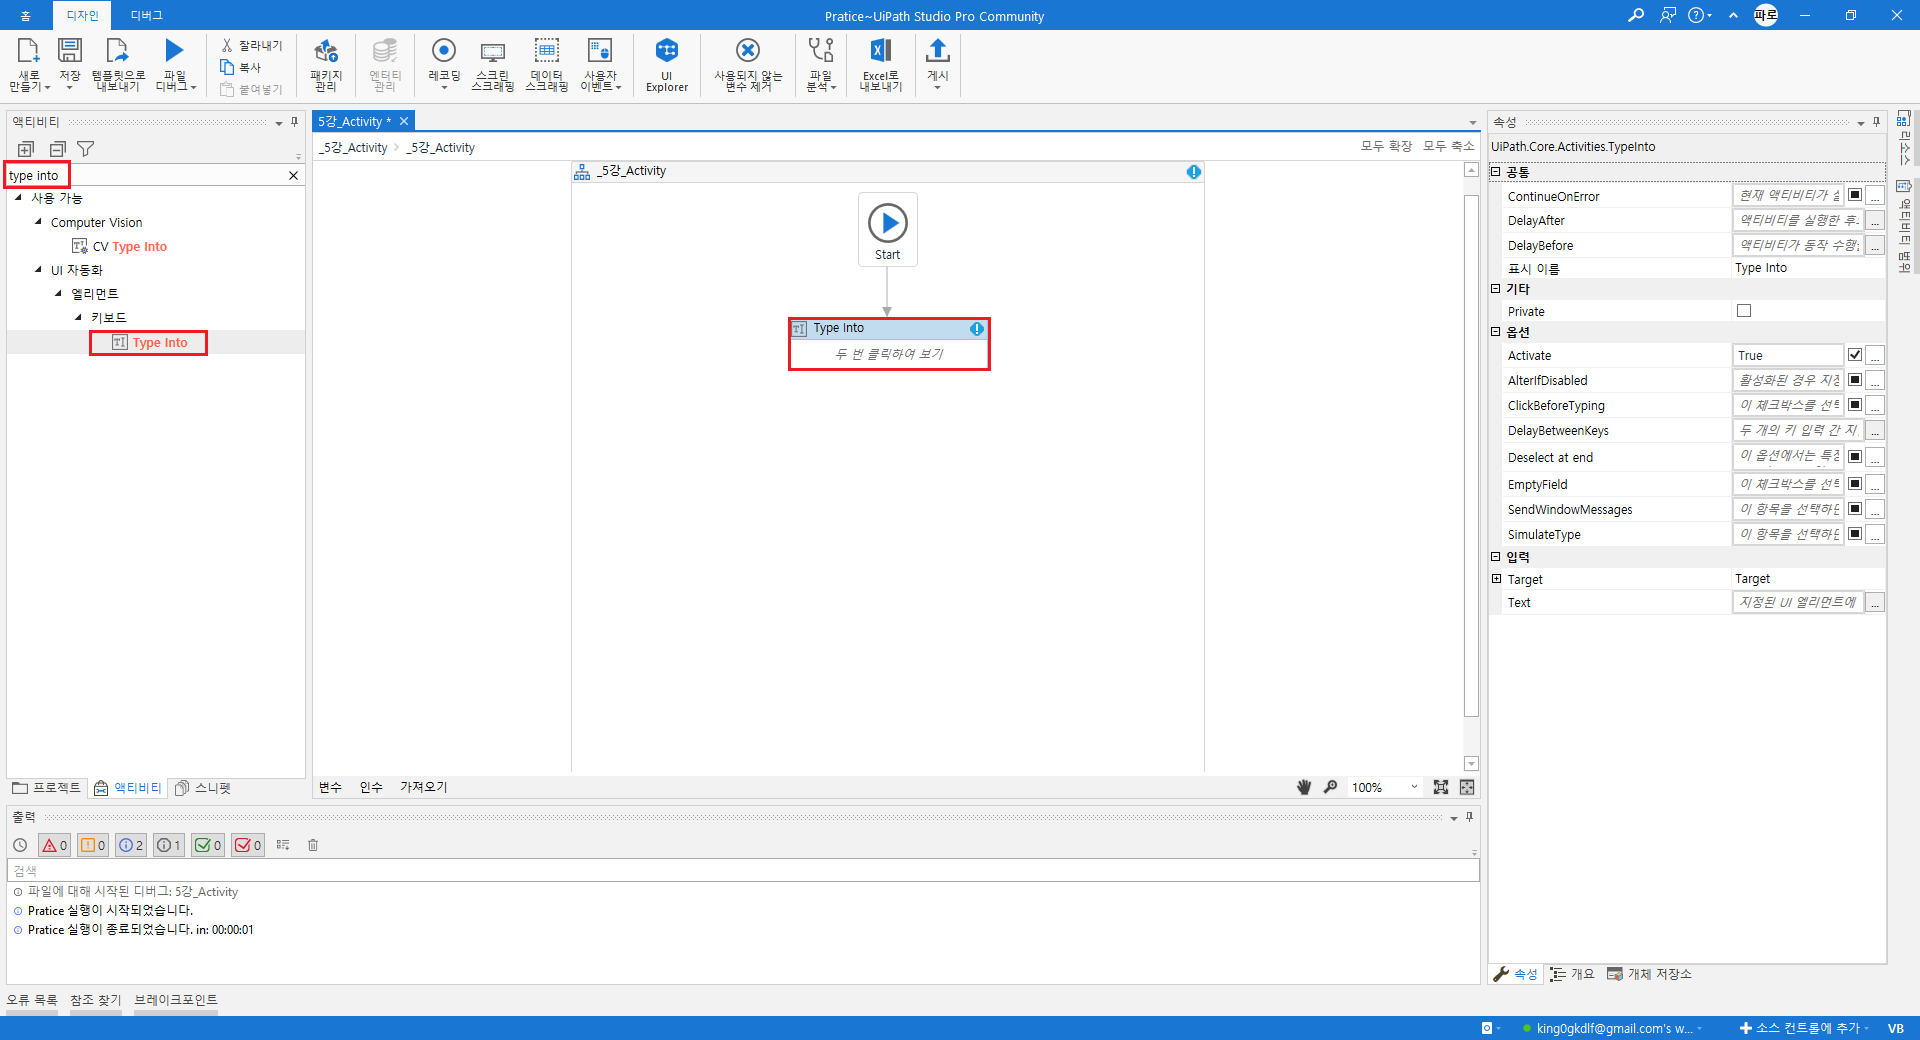Click Remove Unused Variables icon
The height and width of the screenshot is (1040, 1920).
pyautogui.click(x=748, y=51)
